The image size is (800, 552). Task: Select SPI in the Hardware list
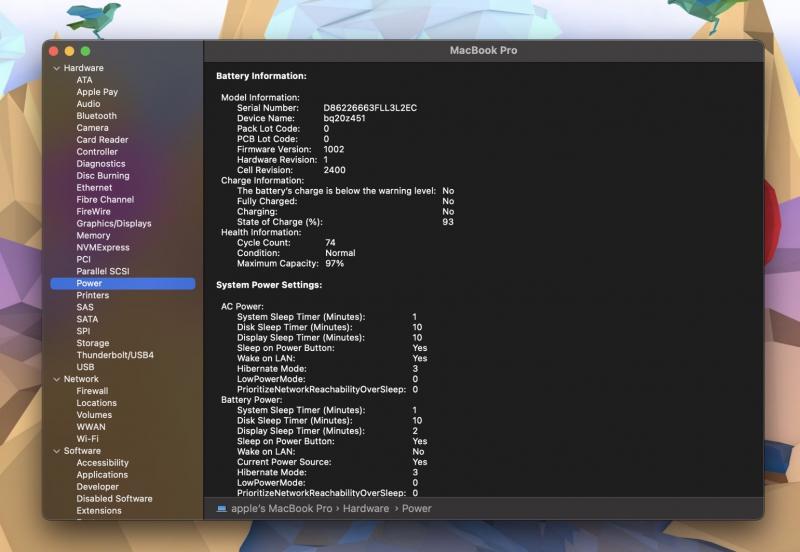tap(83, 331)
